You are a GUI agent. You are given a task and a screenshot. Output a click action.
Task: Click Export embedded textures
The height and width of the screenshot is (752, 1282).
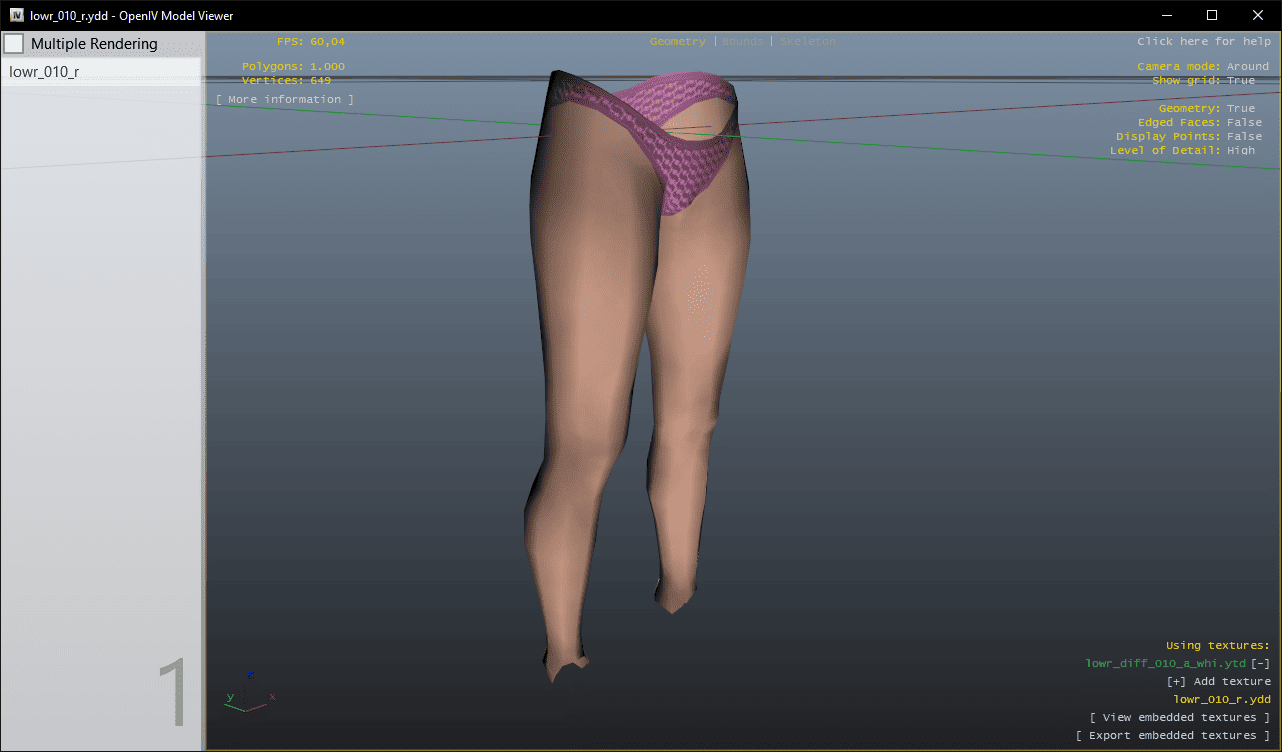tap(1173, 735)
